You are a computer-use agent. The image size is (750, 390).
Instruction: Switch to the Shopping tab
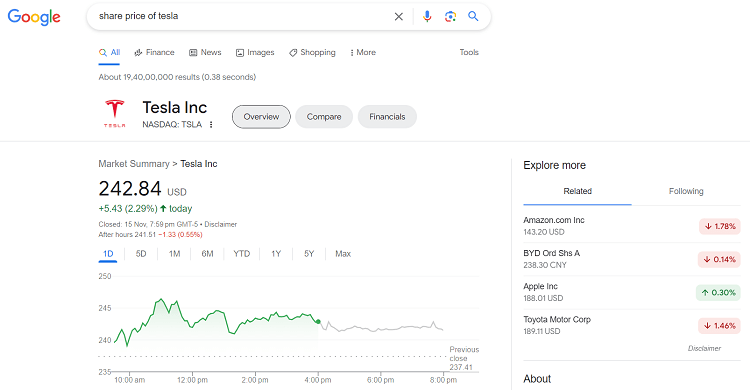click(312, 53)
